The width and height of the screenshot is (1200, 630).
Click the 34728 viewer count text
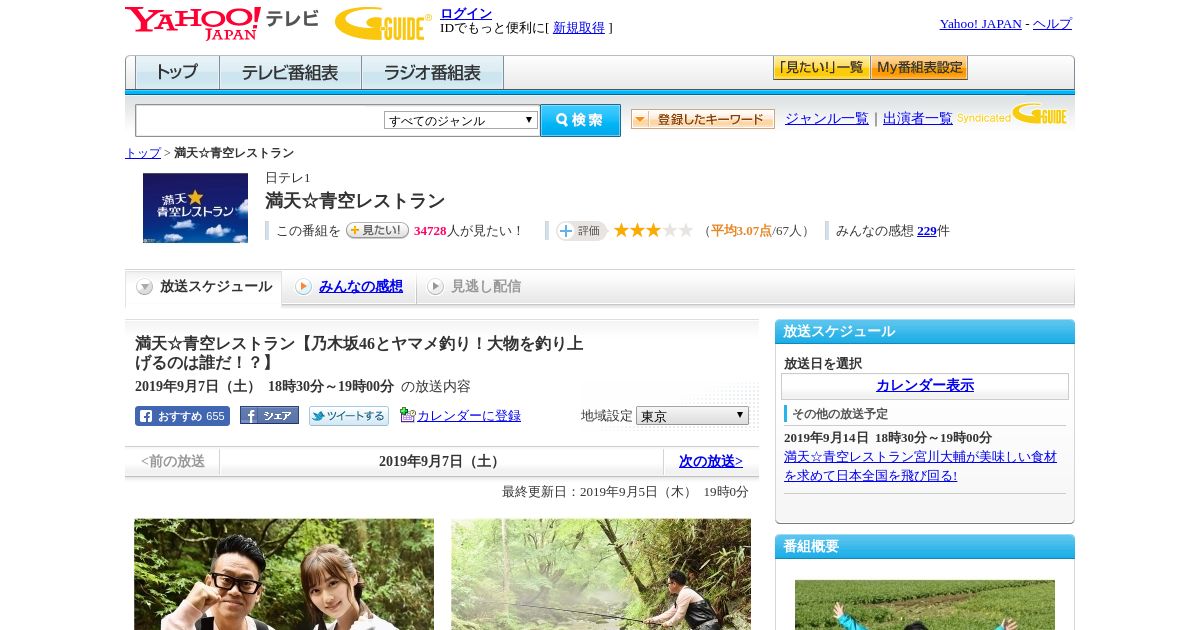click(430, 230)
